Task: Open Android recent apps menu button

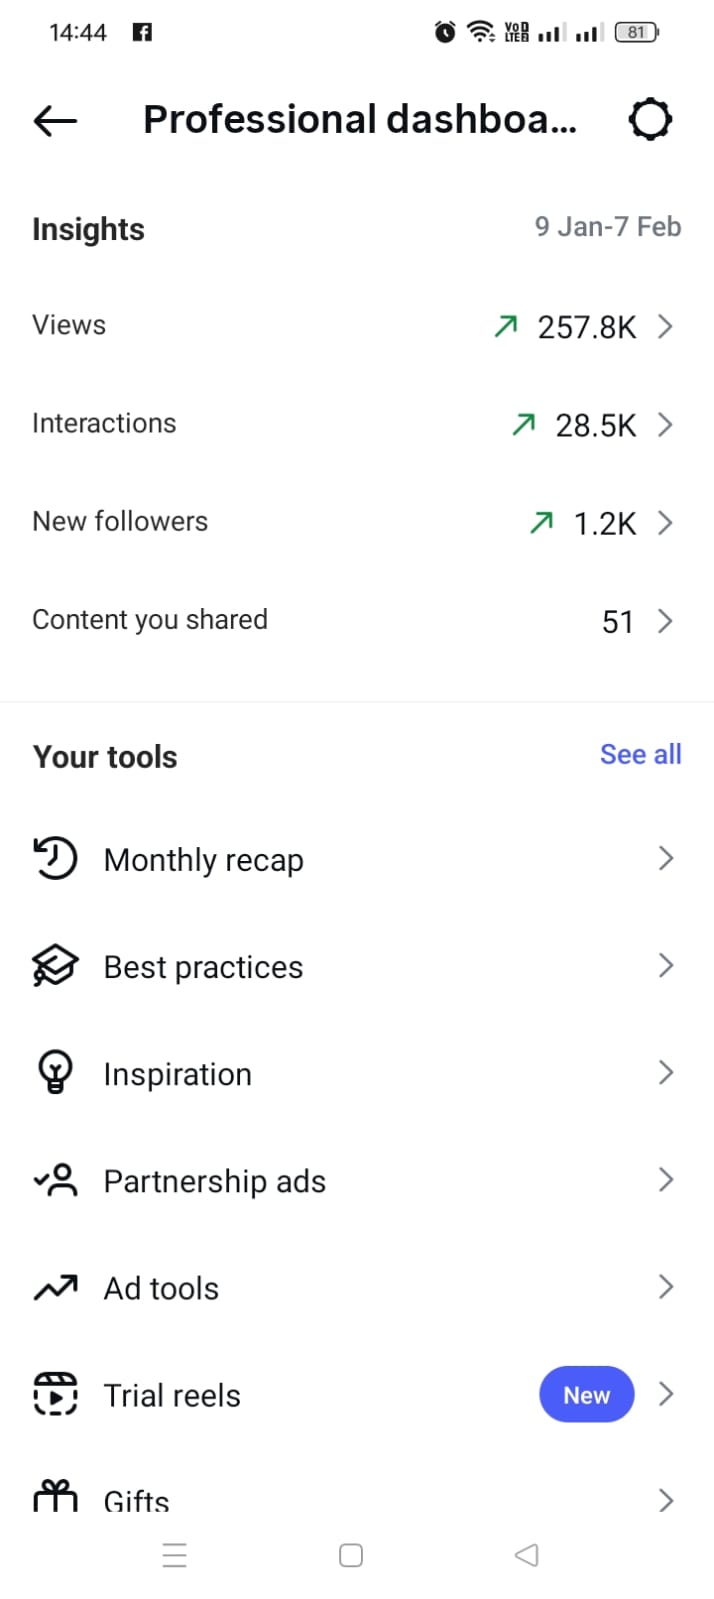Action: point(175,1555)
